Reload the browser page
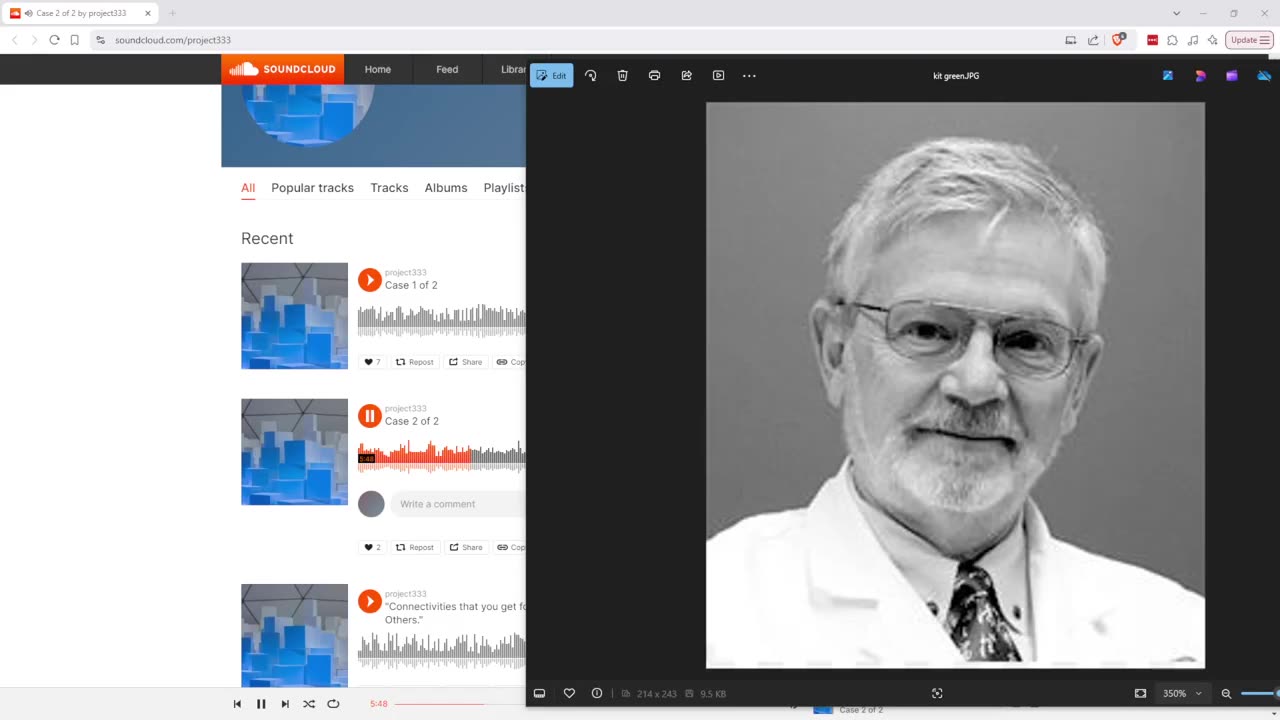Screen dimensions: 1280x720 (x=54, y=40)
